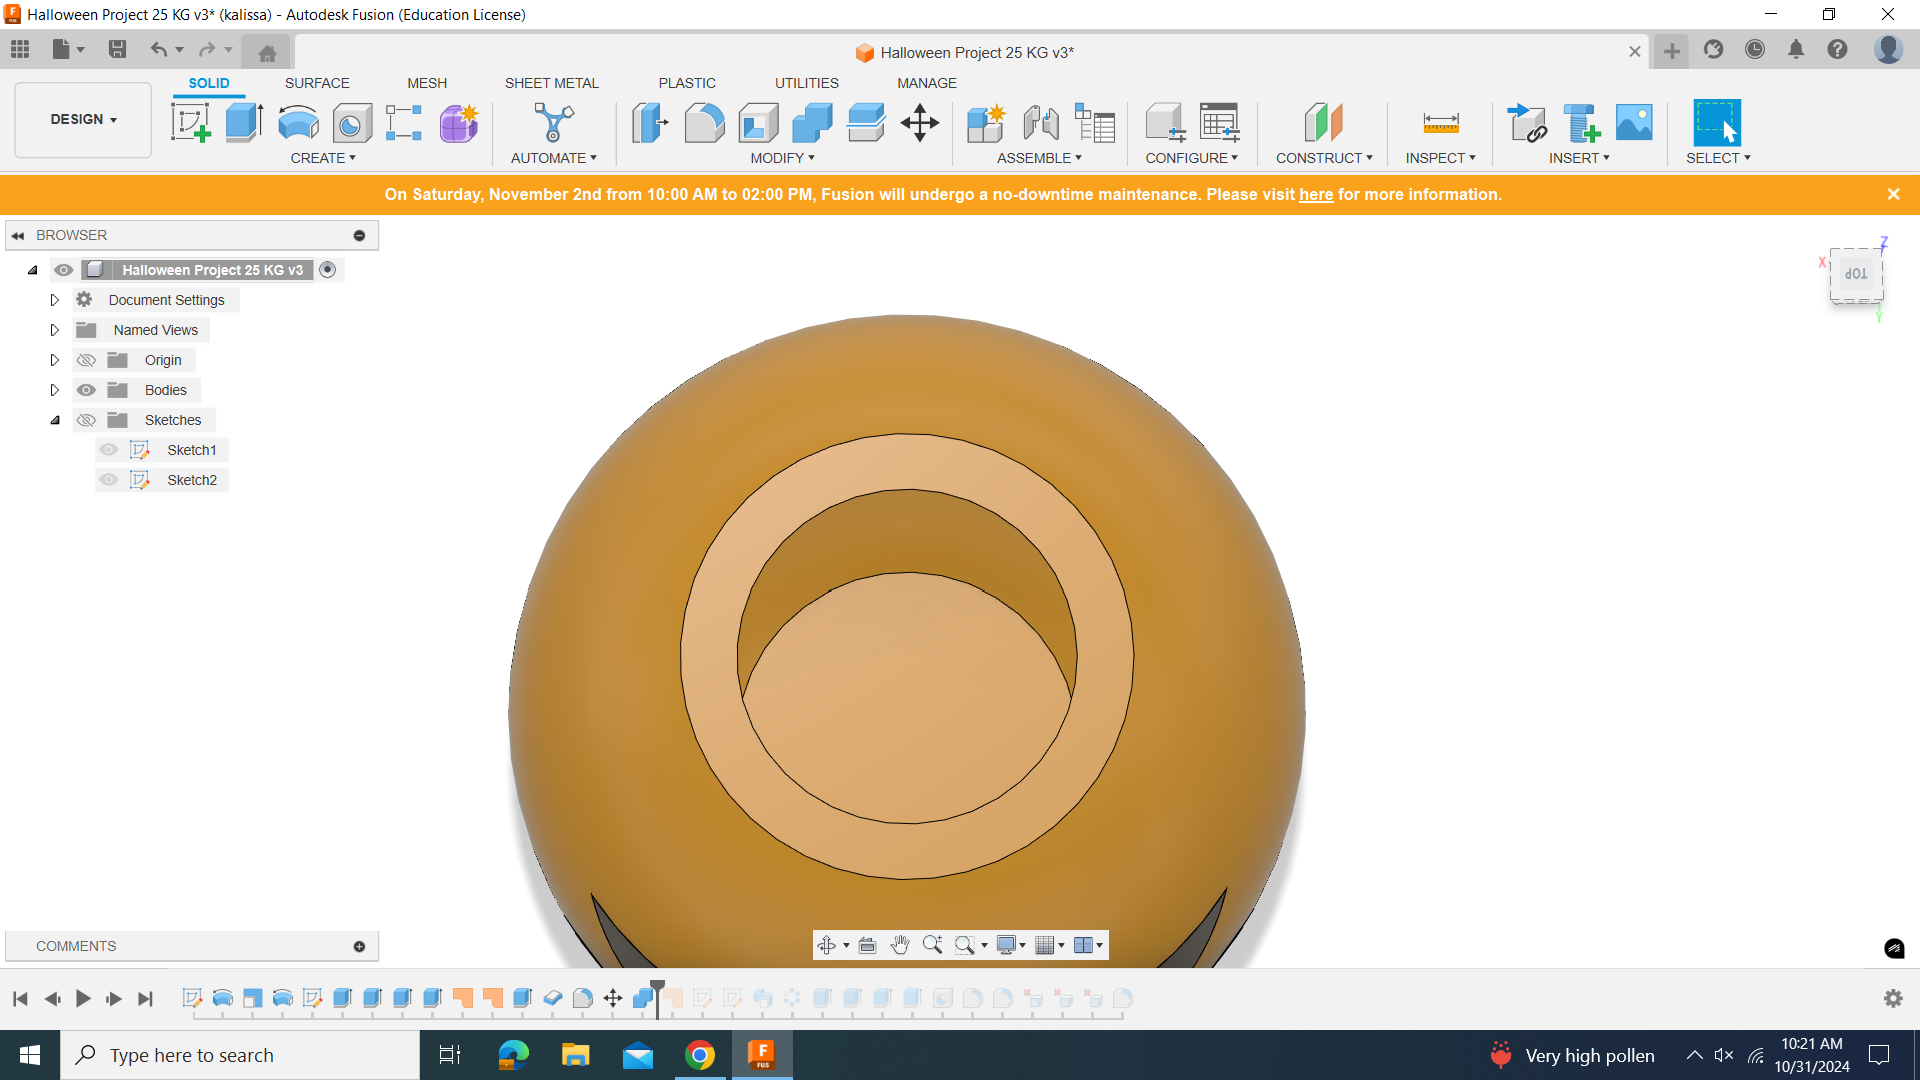Toggle Sketch2 visibility eye

pyautogui.click(x=109, y=480)
